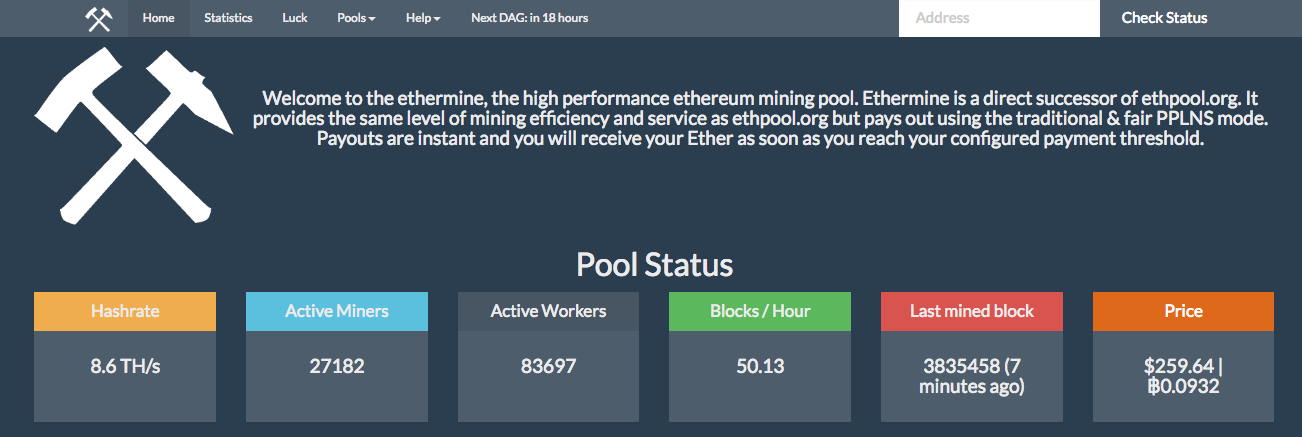Click the Next DAG countdown link
The height and width of the screenshot is (437, 1302).
[529, 18]
